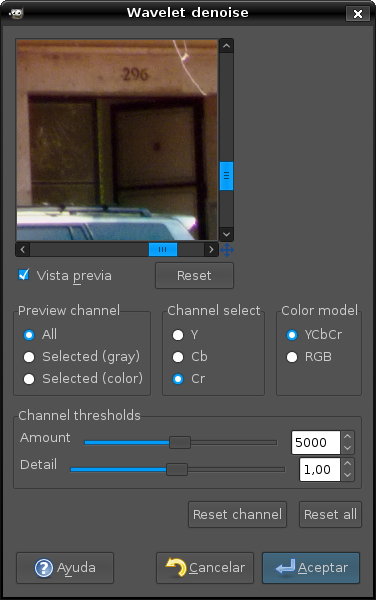This screenshot has width=376, height=600.
Task: Open help with the Ayuda button
Action: [65, 567]
